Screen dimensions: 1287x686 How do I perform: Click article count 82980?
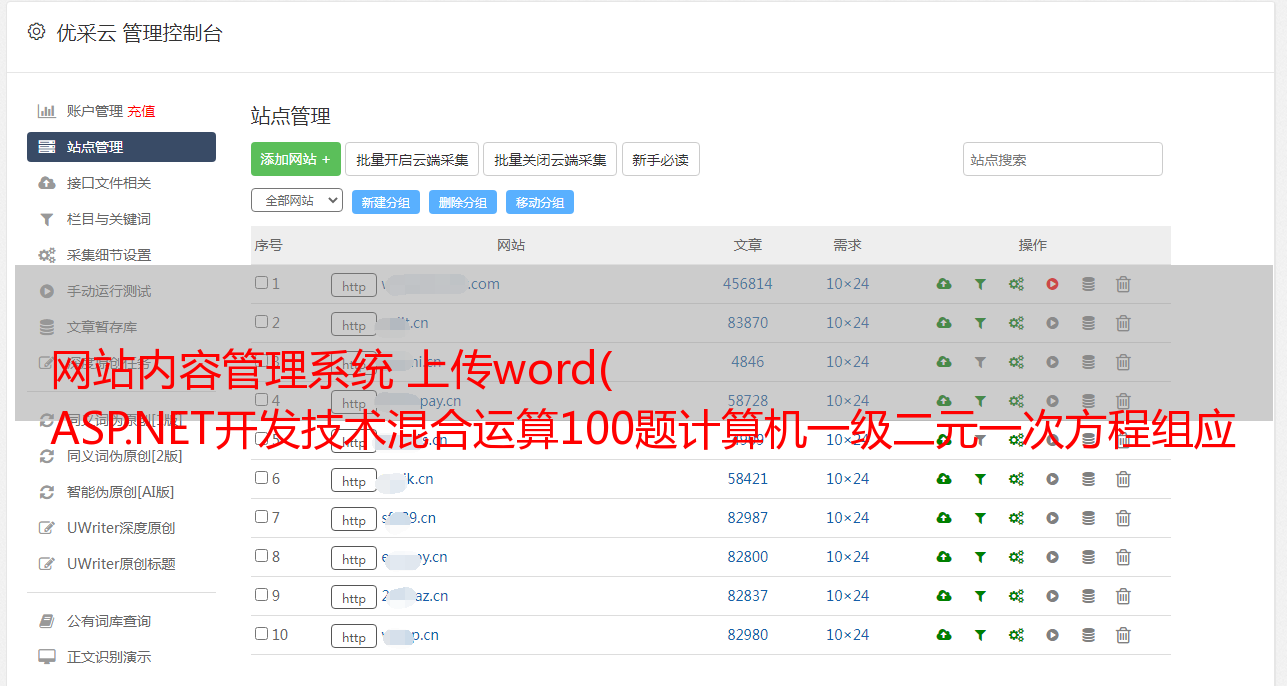pyautogui.click(x=748, y=635)
